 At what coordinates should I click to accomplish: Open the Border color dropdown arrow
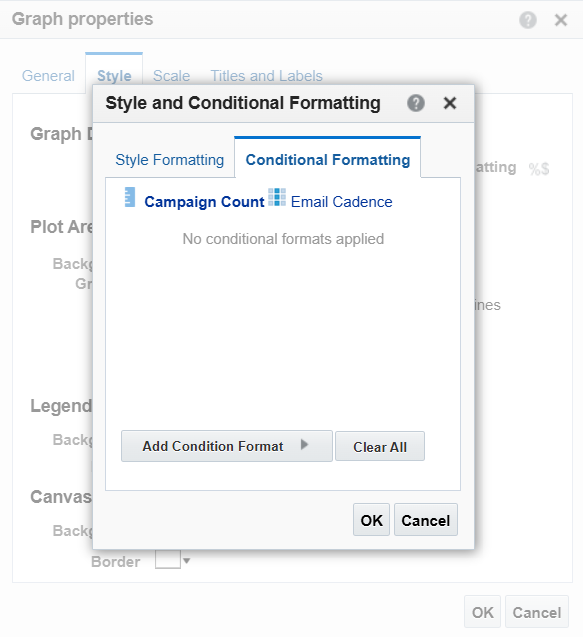pos(186,561)
